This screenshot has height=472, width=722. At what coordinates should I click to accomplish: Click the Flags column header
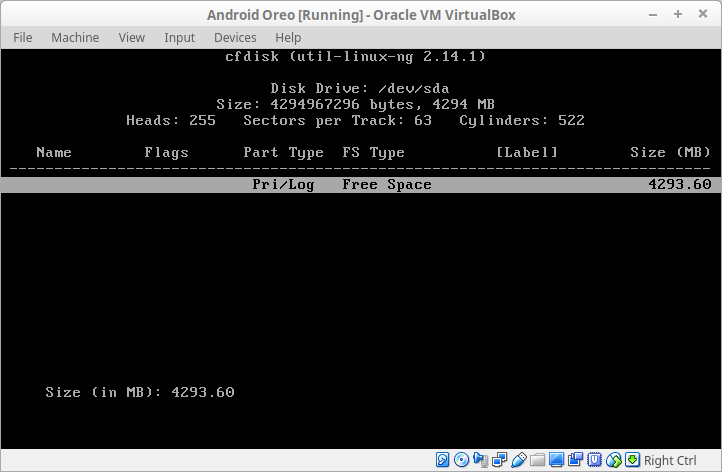166,152
